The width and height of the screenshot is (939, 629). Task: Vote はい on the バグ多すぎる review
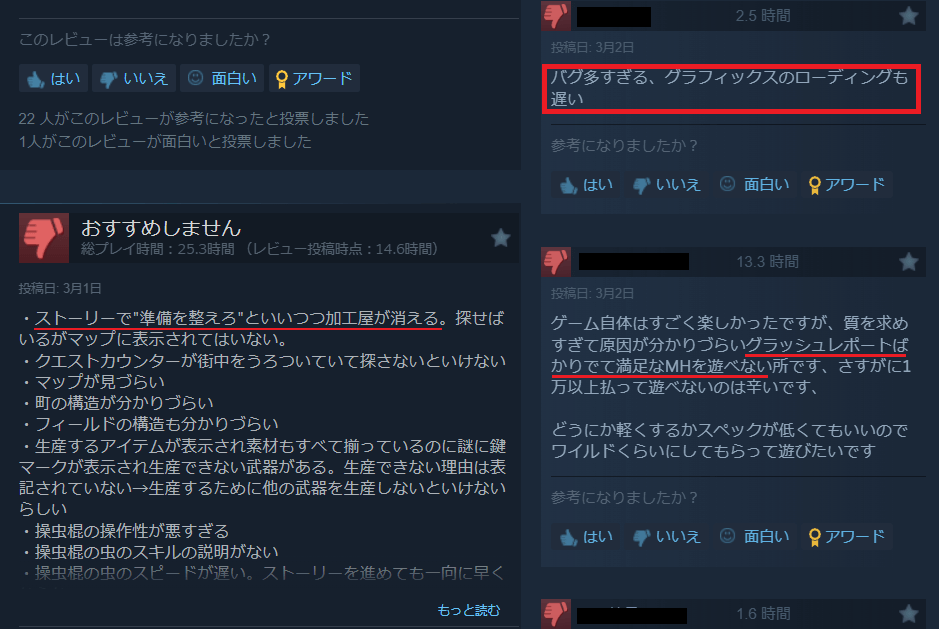coord(587,185)
